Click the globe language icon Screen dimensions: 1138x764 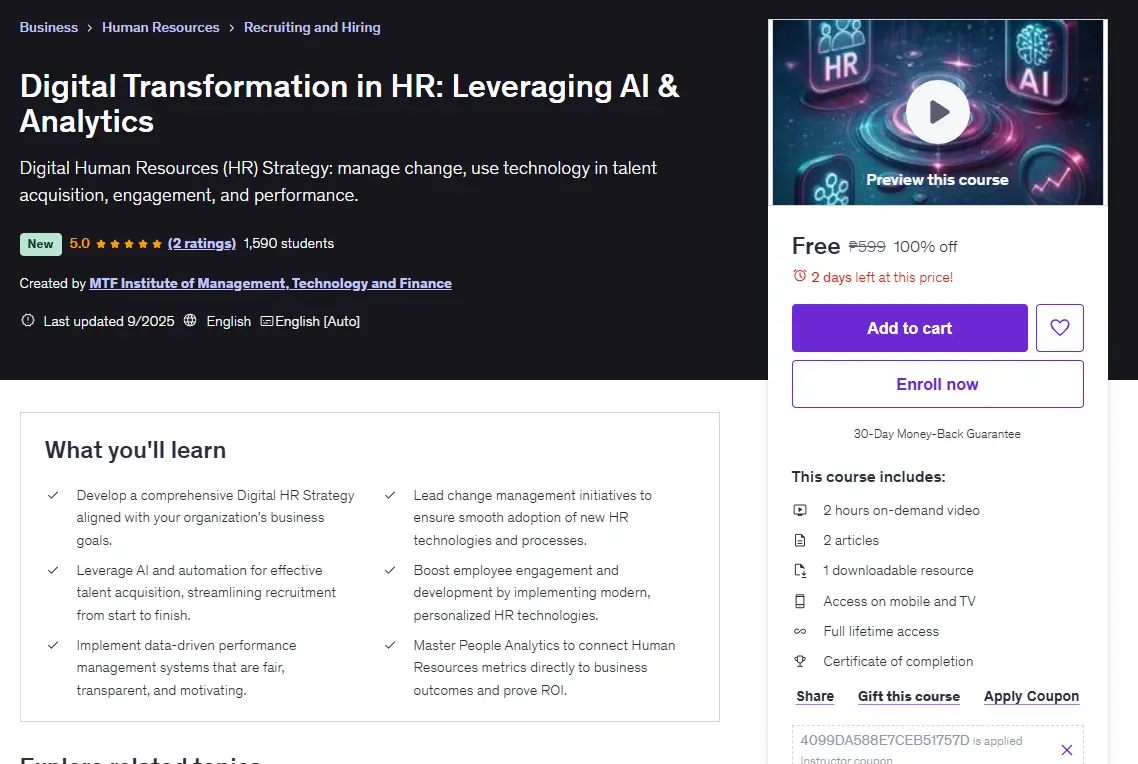tap(190, 320)
